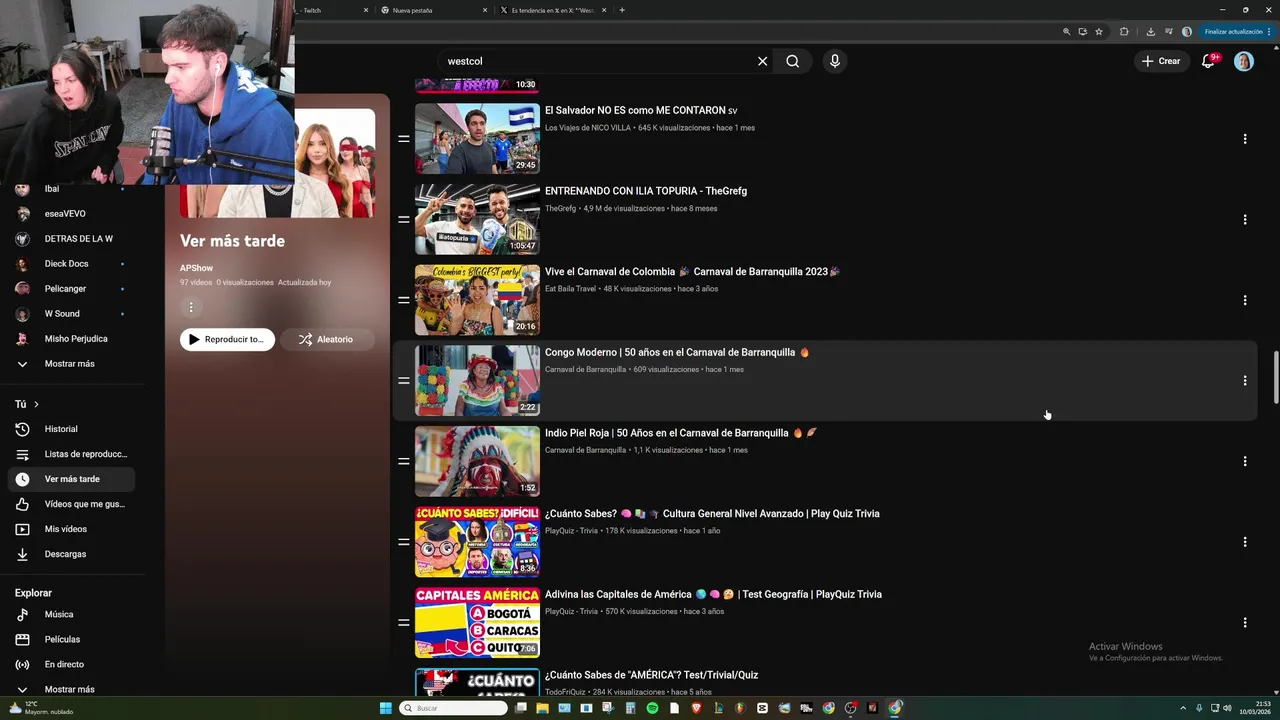The image size is (1280, 720).
Task: Open options menu for Adivina las Capitales de América
Action: click(1245, 622)
